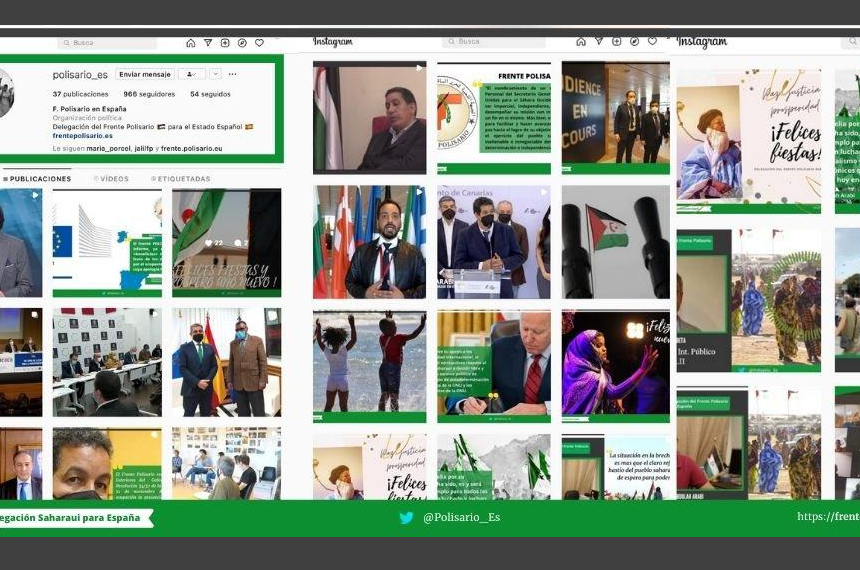Viewport: 860px width, 570px height.
Task: Open La situación en la brecha post thumbnail
Action: point(615,467)
